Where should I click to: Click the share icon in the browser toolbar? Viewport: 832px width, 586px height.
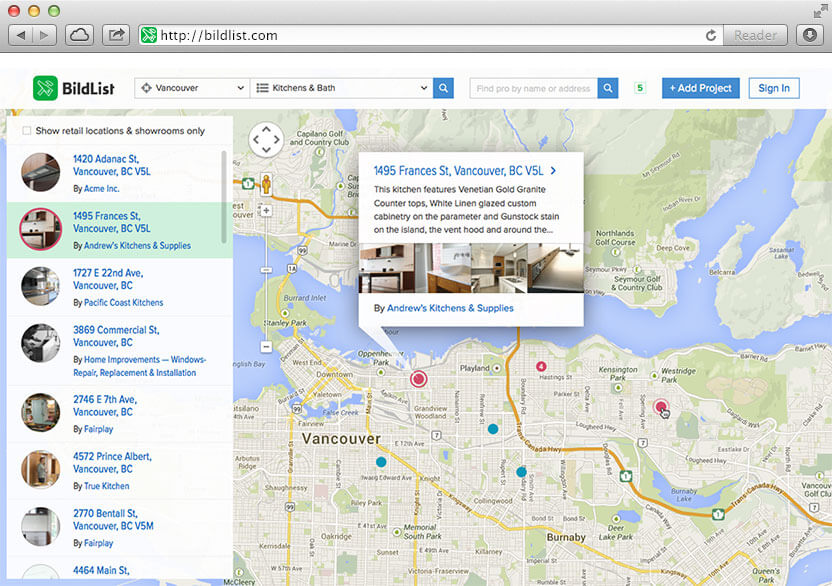coord(116,33)
